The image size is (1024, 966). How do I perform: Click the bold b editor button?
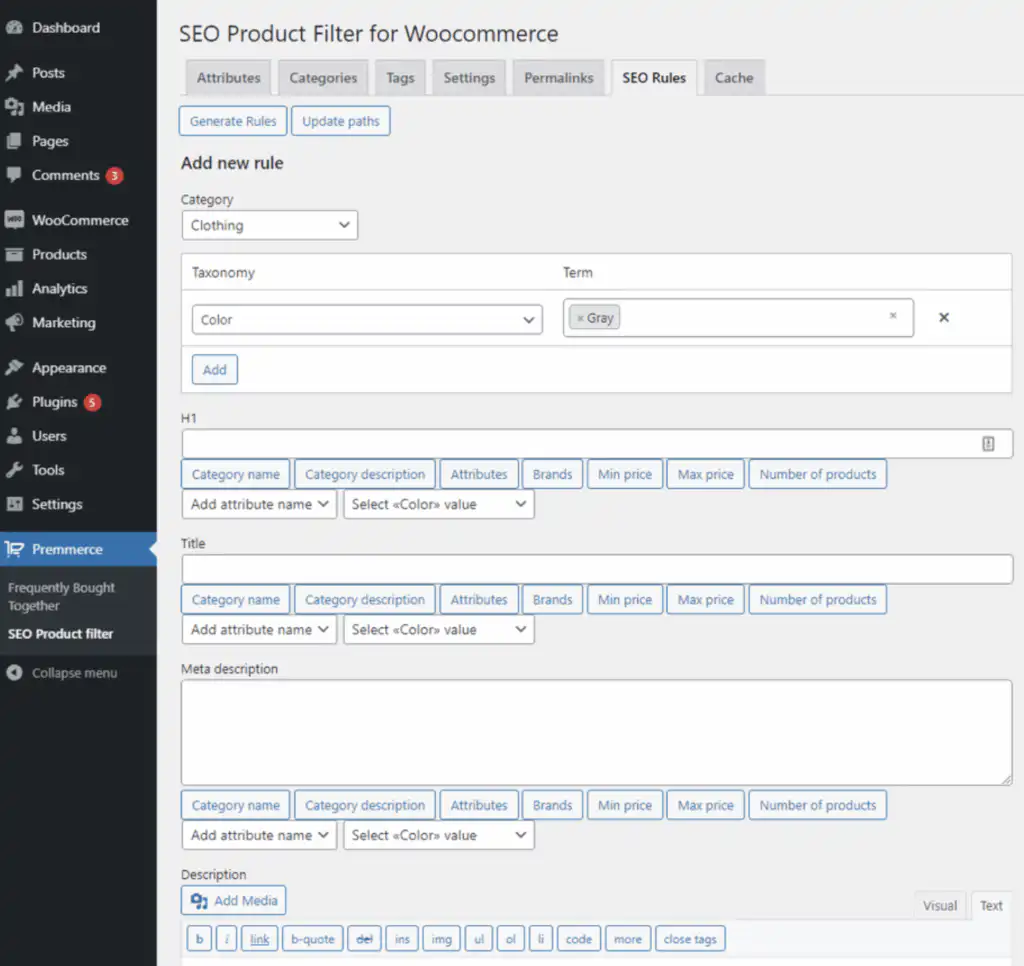pos(199,939)
